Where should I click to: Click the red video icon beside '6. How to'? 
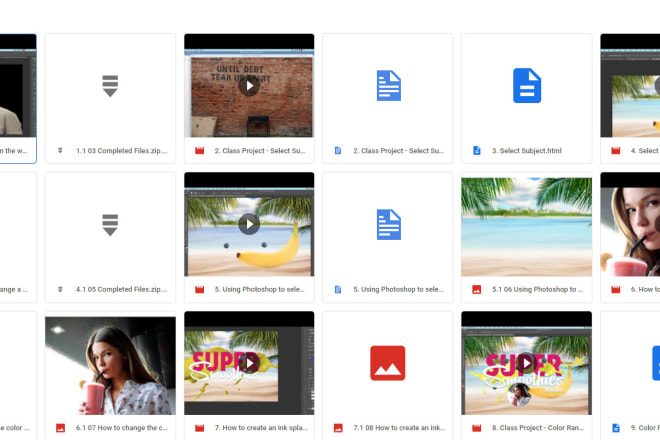click(615, 289)
